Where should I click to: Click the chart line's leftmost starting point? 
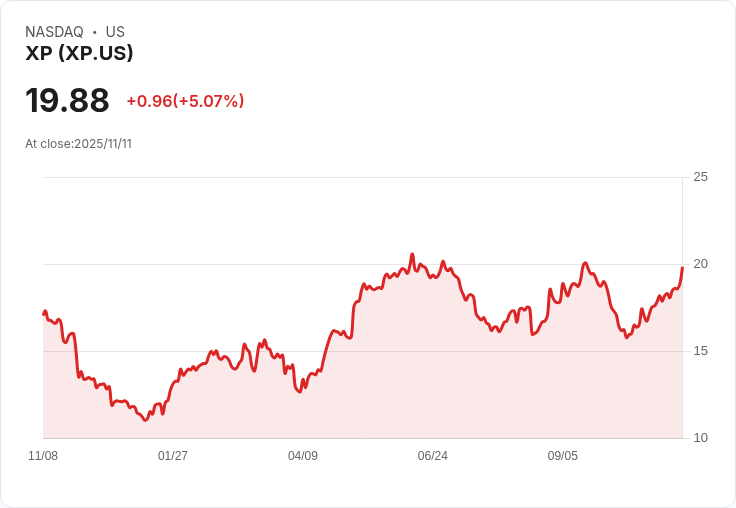(44, 313)
